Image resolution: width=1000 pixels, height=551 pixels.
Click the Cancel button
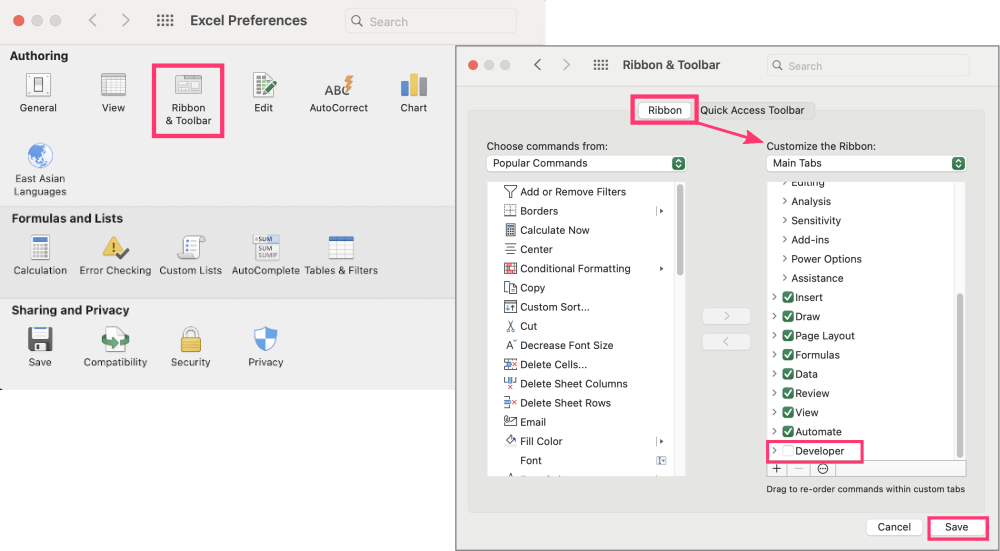pos(893,527)
